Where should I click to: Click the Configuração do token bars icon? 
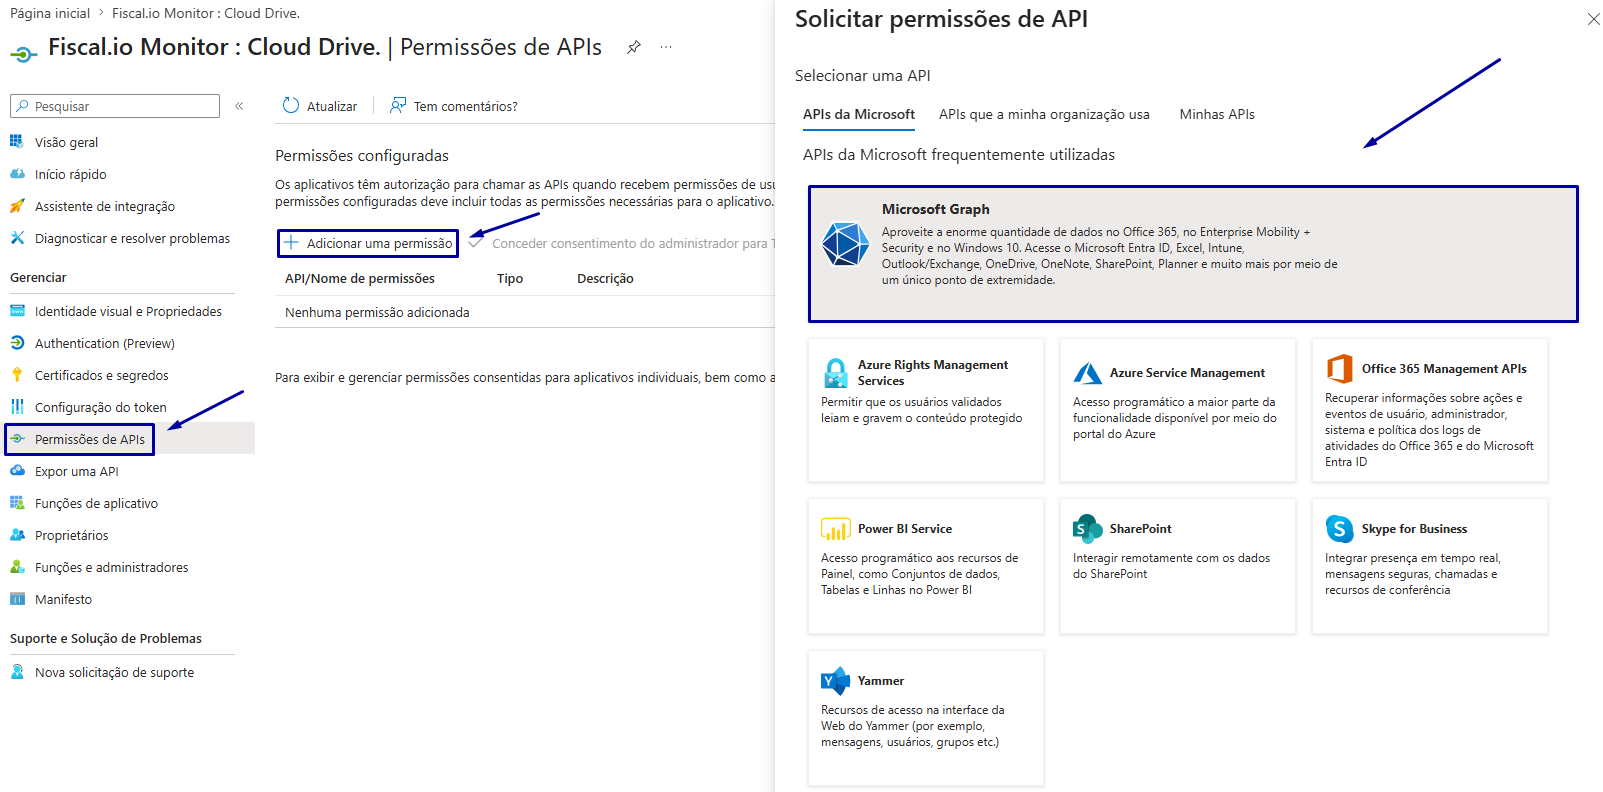tap(17, 407)
